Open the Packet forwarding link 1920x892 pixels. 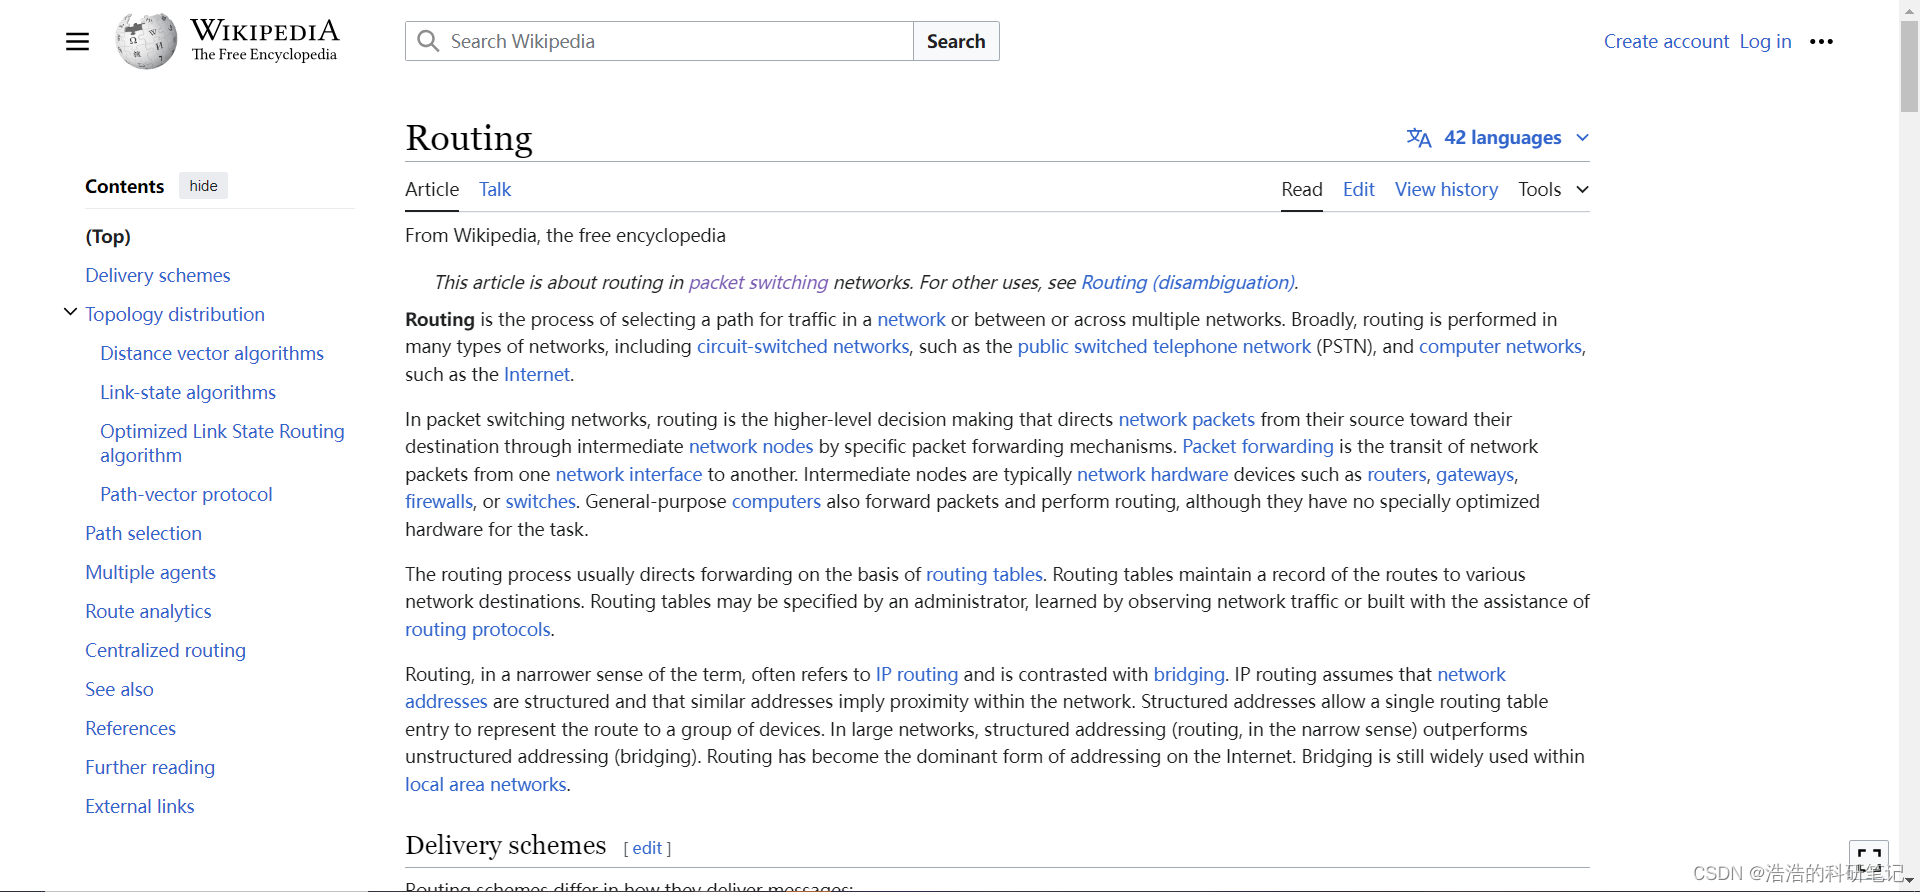[1258, 446]
